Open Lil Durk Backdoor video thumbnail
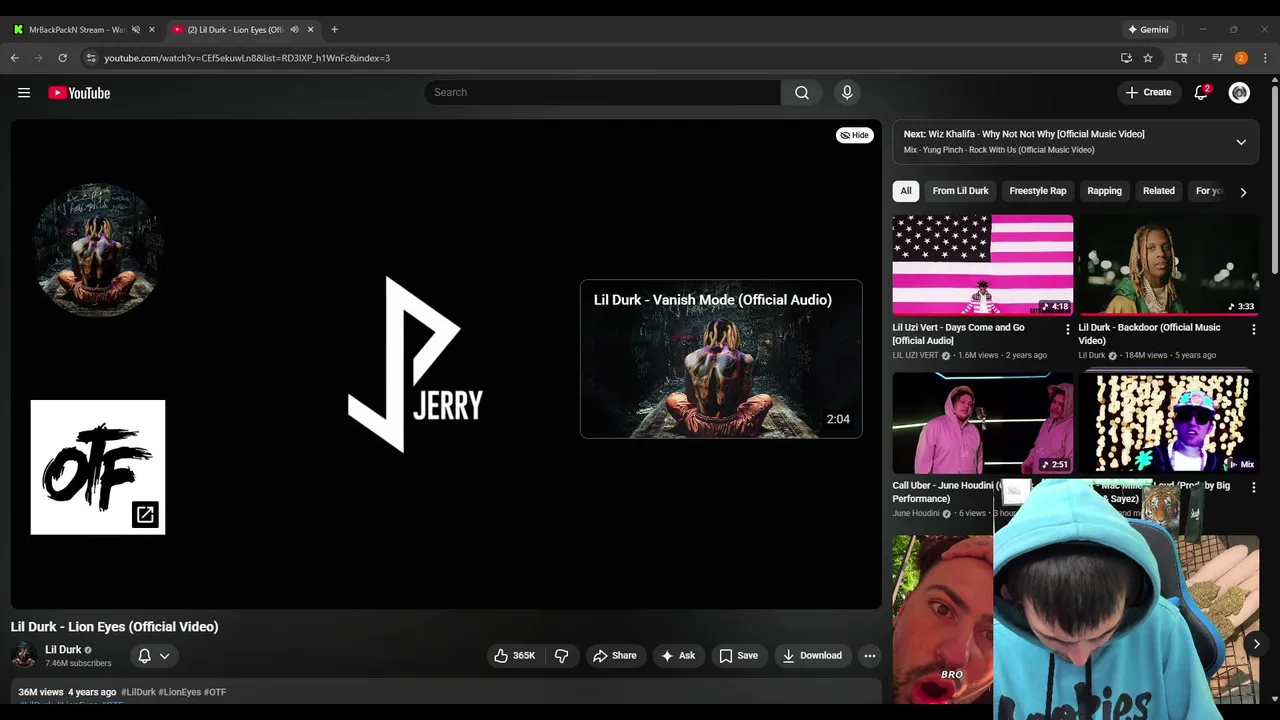 [1169, 265]
